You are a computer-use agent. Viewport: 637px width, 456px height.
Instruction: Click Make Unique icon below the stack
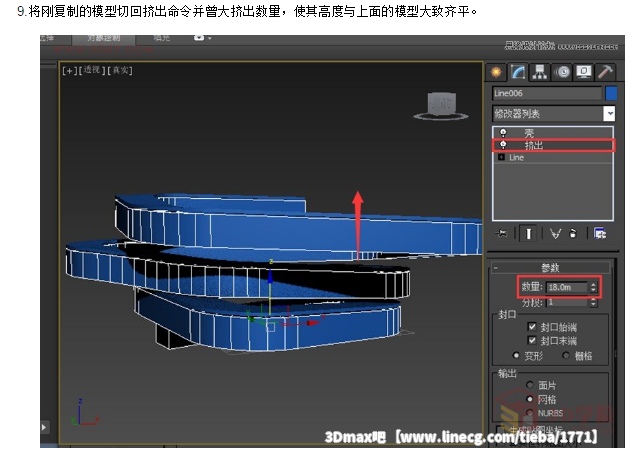point(555,234)
